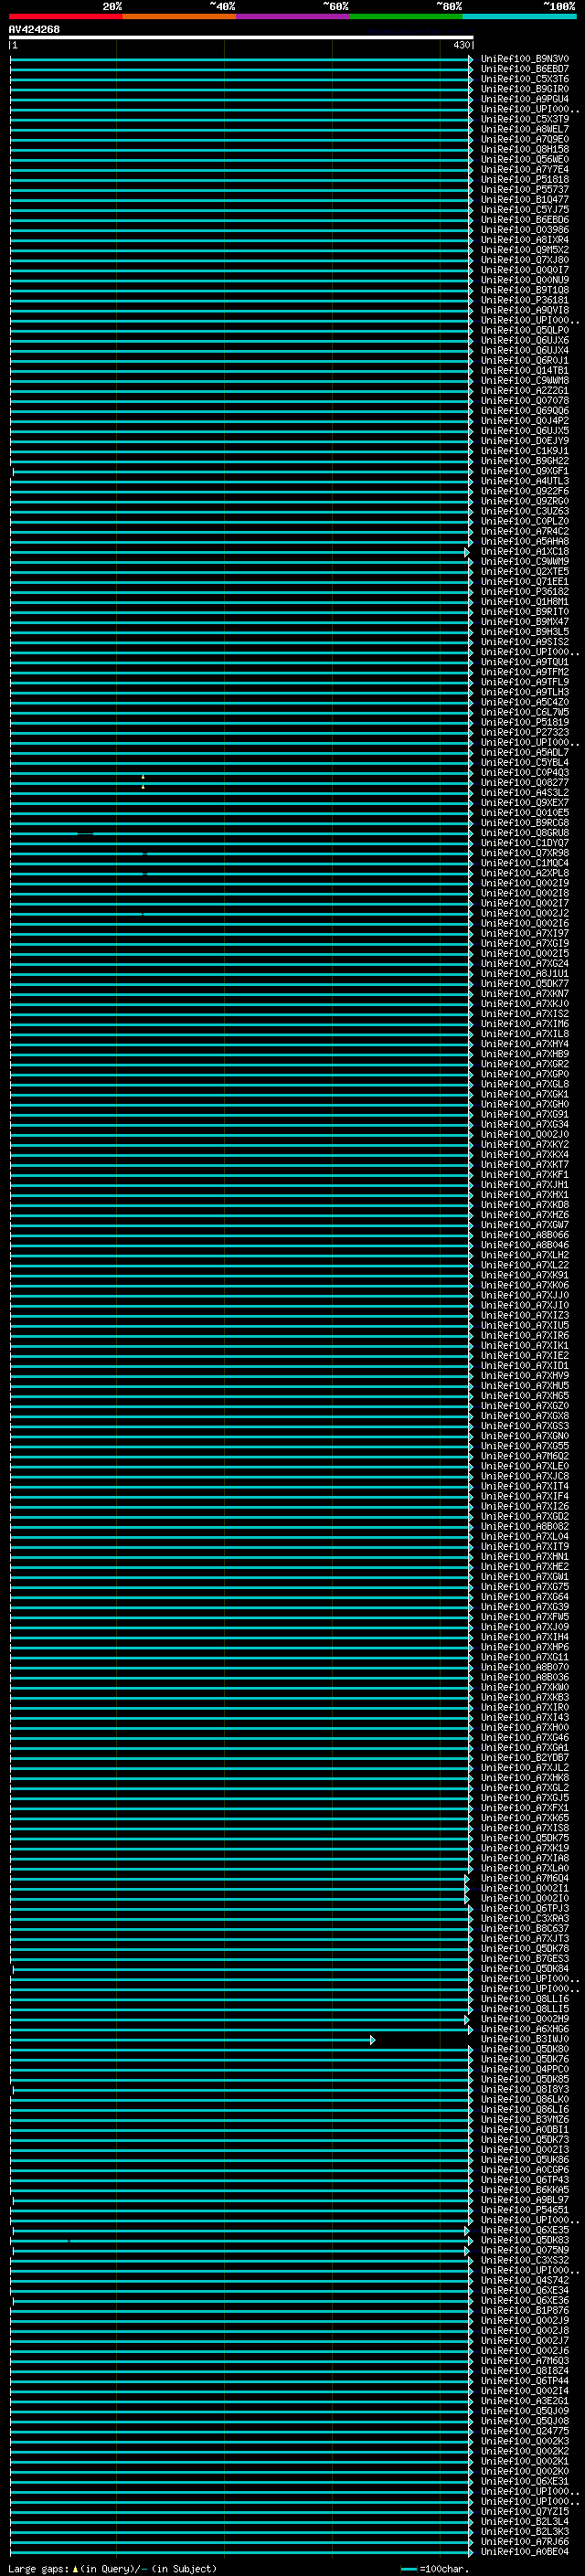Click the 430 end position label
The image size is (585, 2576).
[461, 45]
